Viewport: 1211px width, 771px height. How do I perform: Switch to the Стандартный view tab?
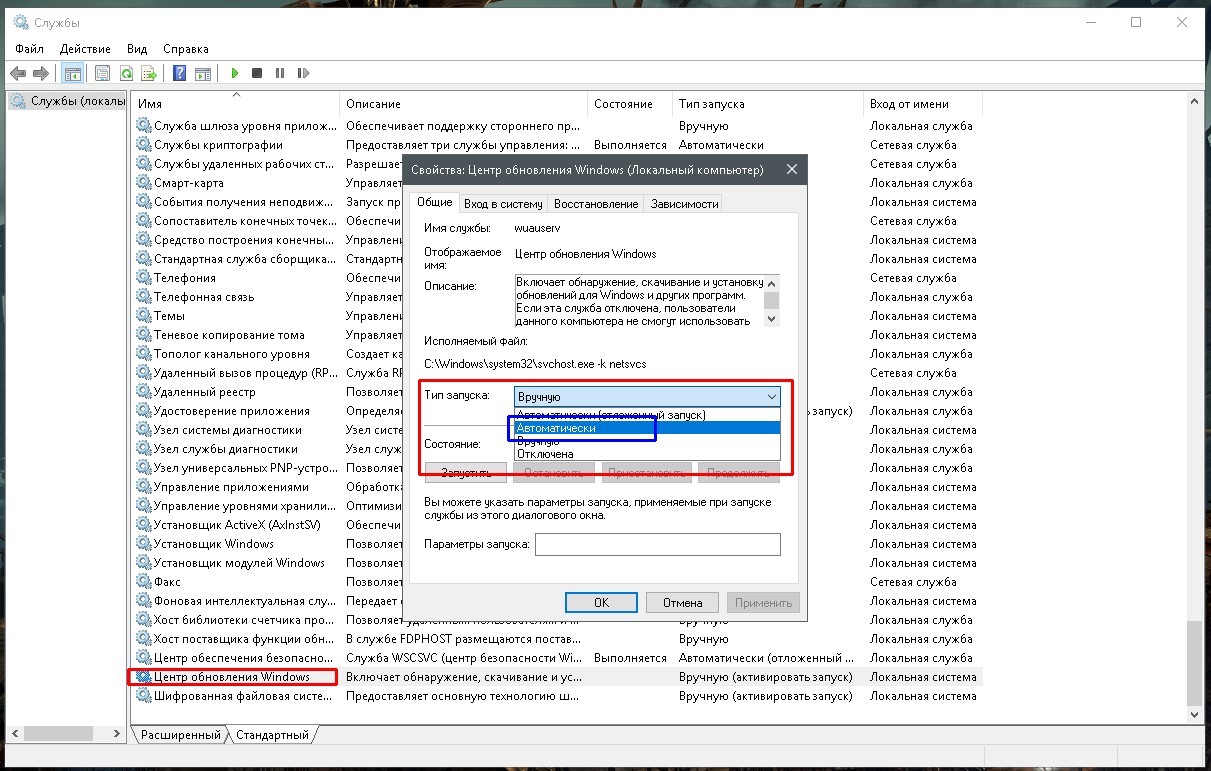[x=274, y=735]
